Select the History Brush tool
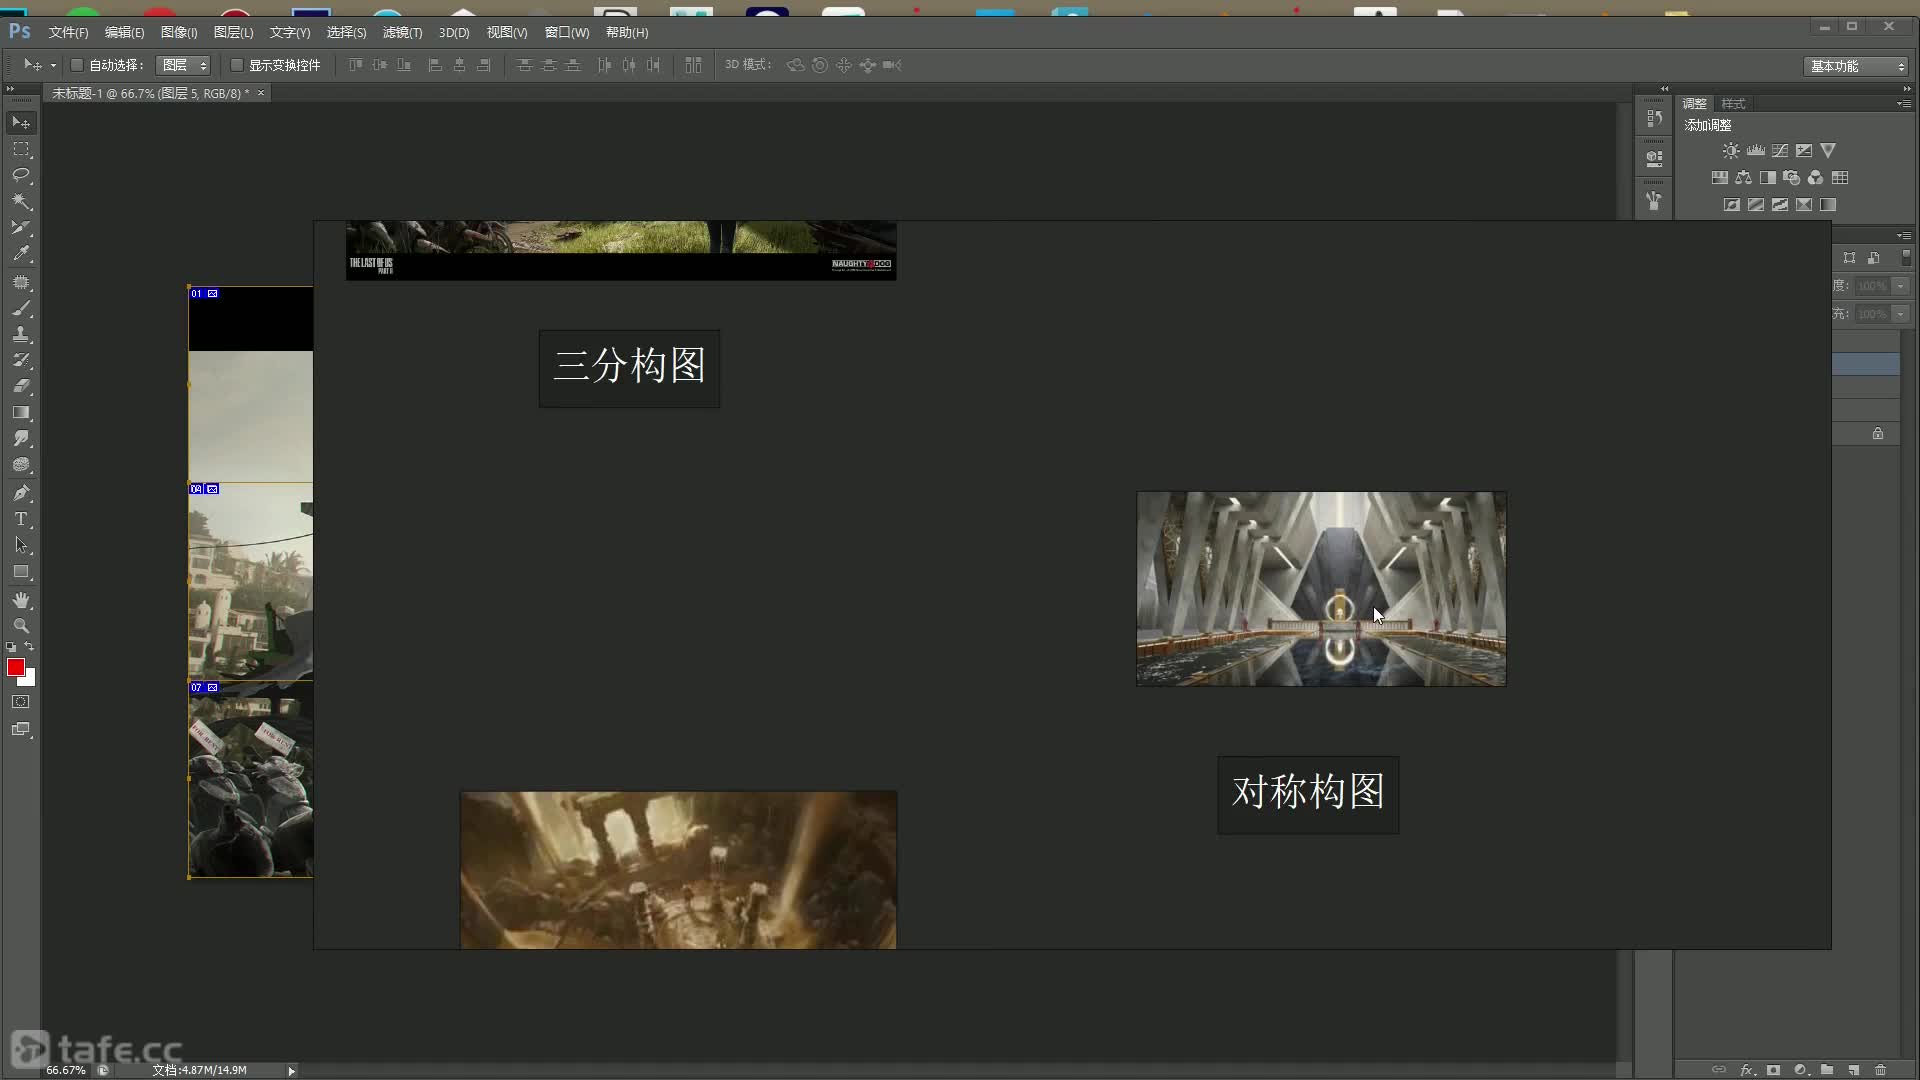1920x1080 pixels. coord(21,360)
